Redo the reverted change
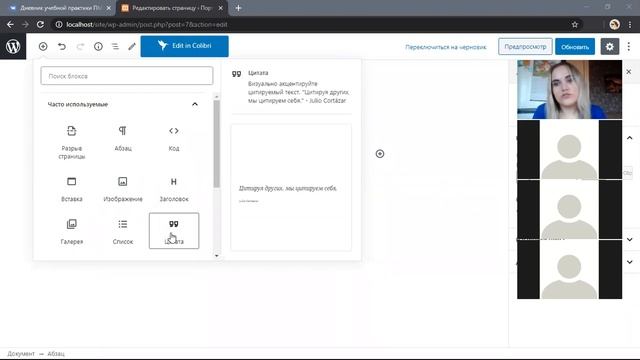This screenshot has width=640, height=360. (80, 47)
